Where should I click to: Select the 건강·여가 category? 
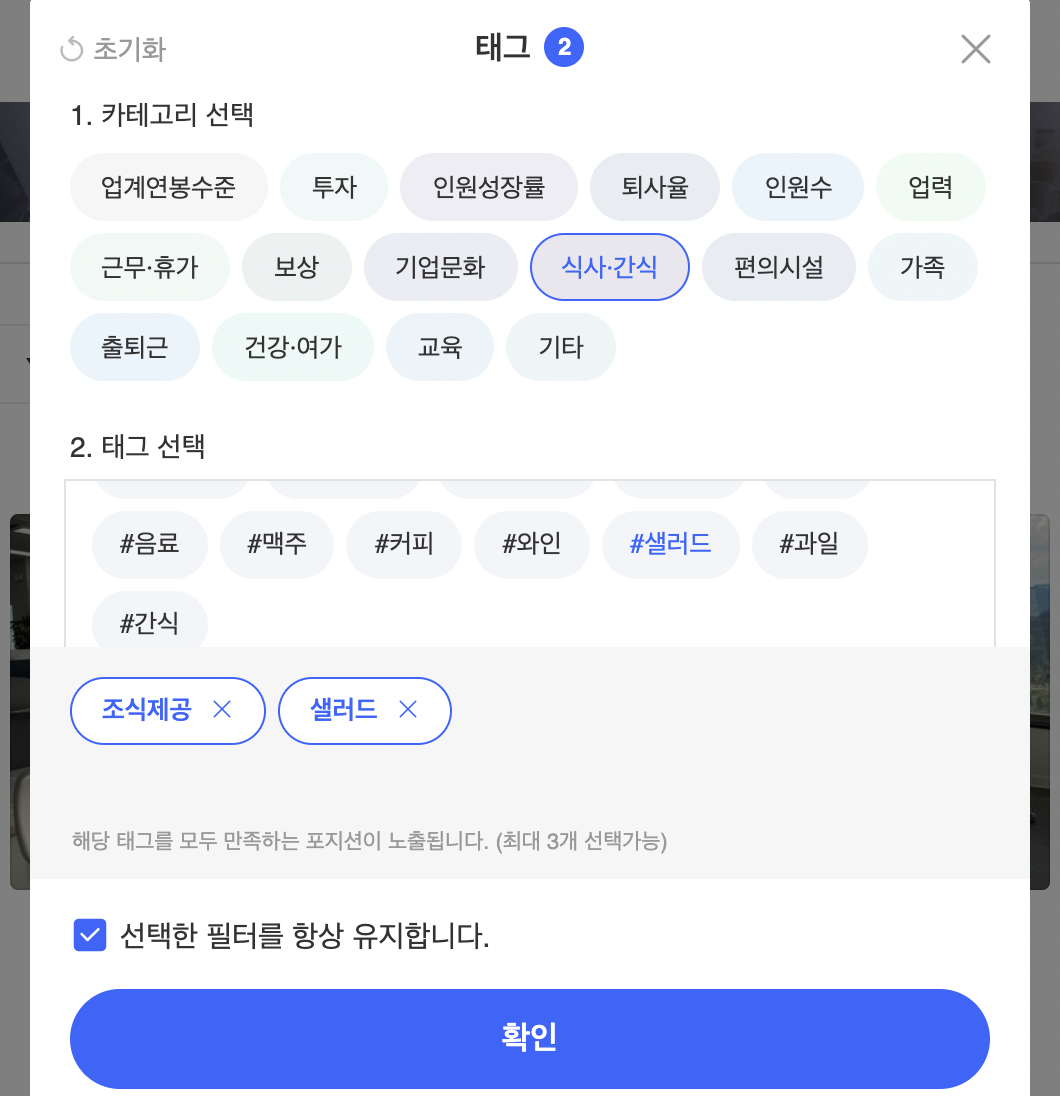pos(293,347)
